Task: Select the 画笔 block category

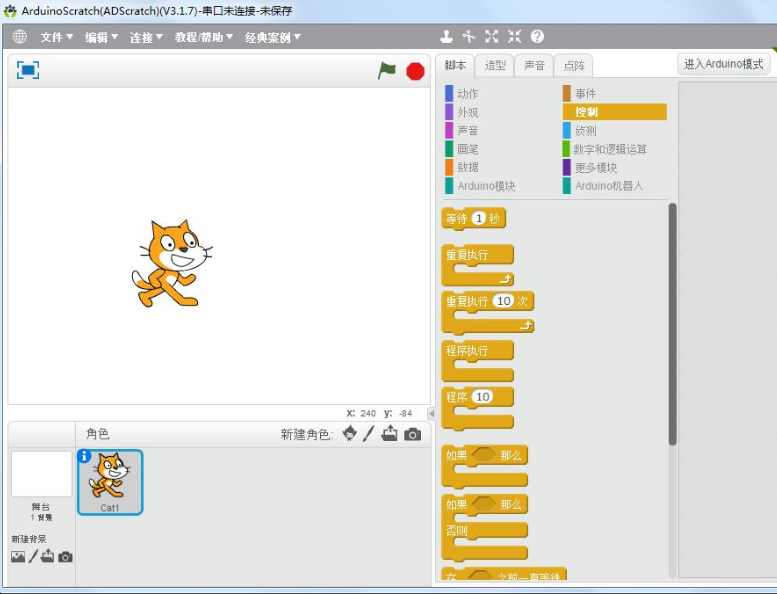Action: [462, 149]
